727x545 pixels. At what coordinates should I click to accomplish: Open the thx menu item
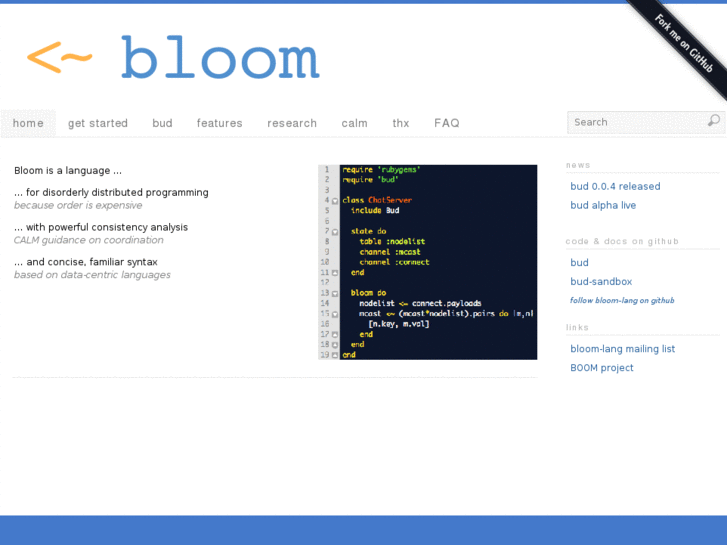(401, 123)
